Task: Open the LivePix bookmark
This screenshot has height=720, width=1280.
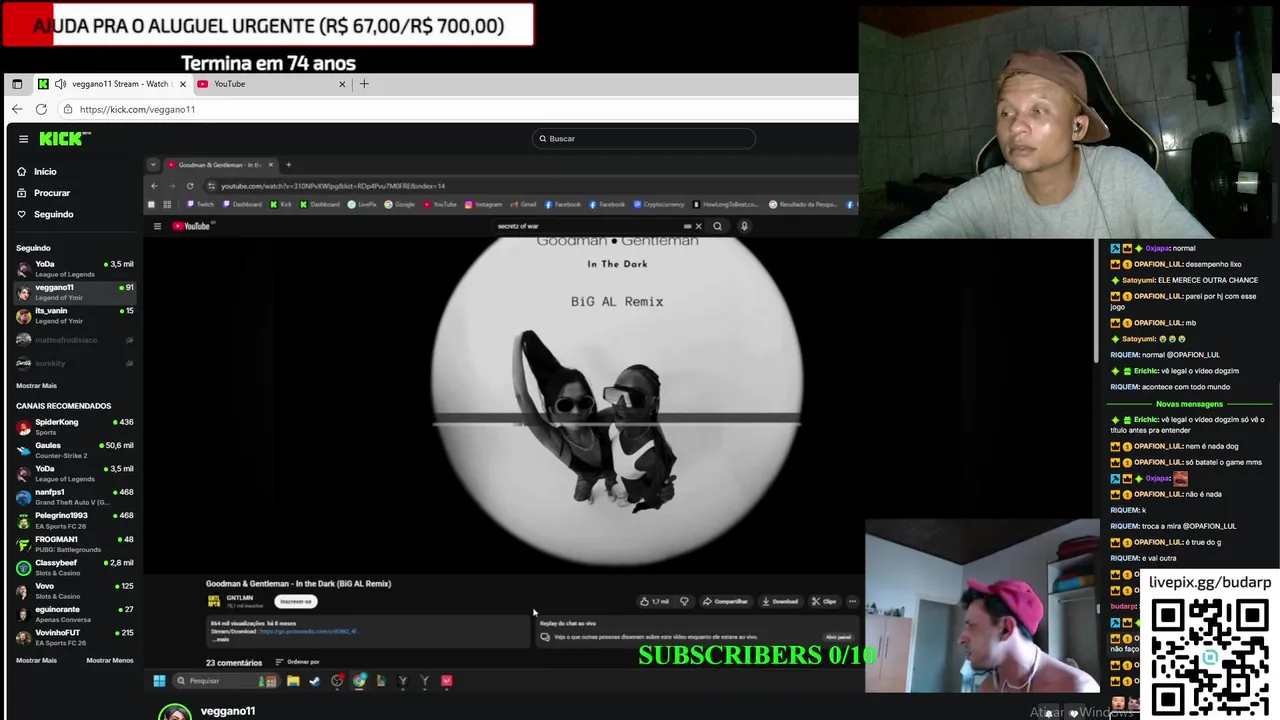Action: [x=362, y=205]
